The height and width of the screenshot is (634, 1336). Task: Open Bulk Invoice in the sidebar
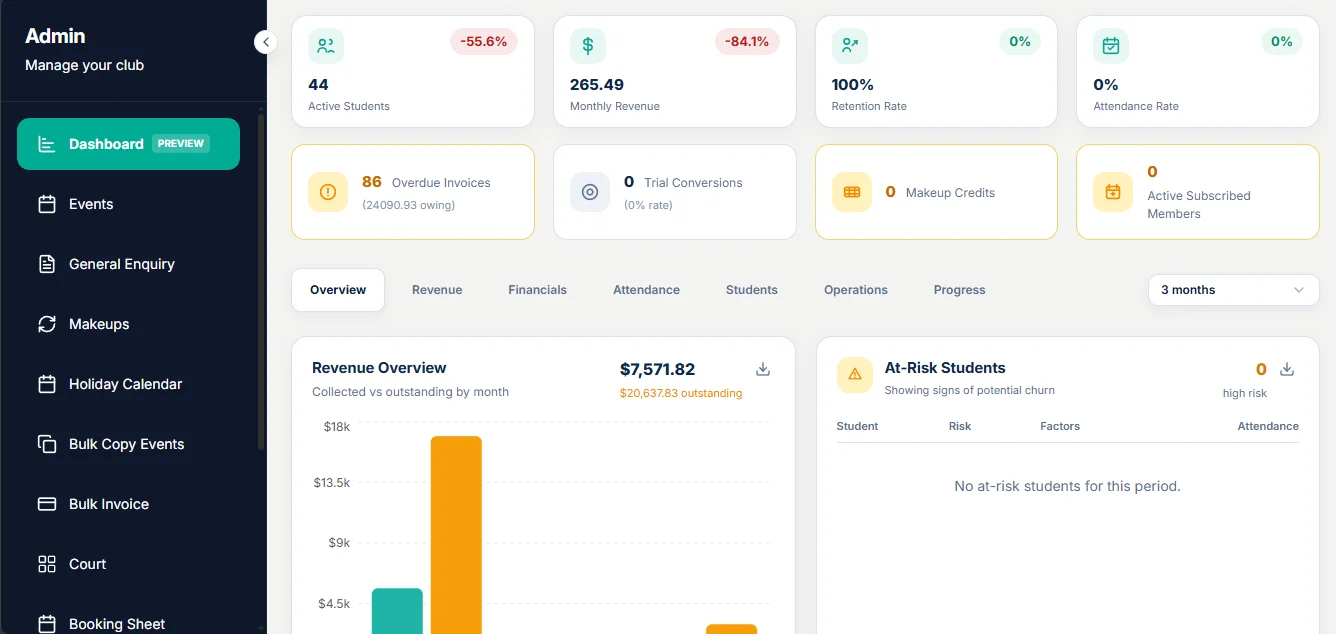click(128, 504)
